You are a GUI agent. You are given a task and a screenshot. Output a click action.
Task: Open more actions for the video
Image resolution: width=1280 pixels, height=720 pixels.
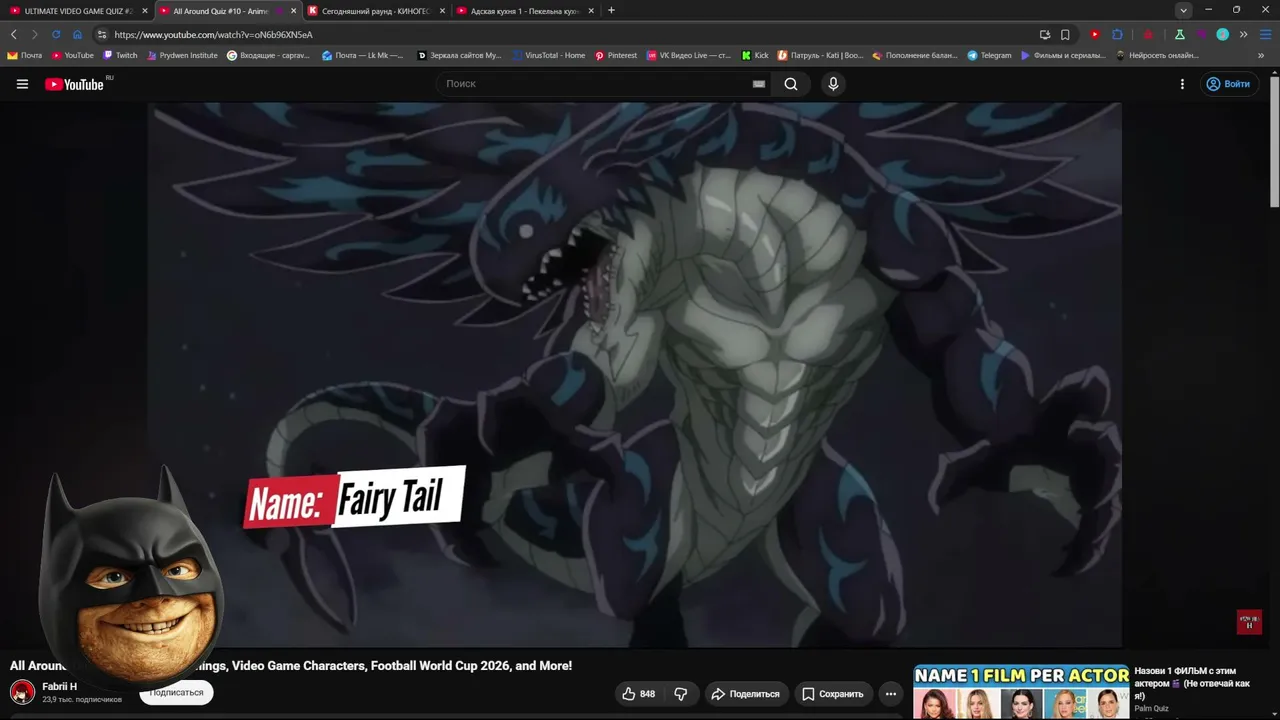click(x=891, y=694)
